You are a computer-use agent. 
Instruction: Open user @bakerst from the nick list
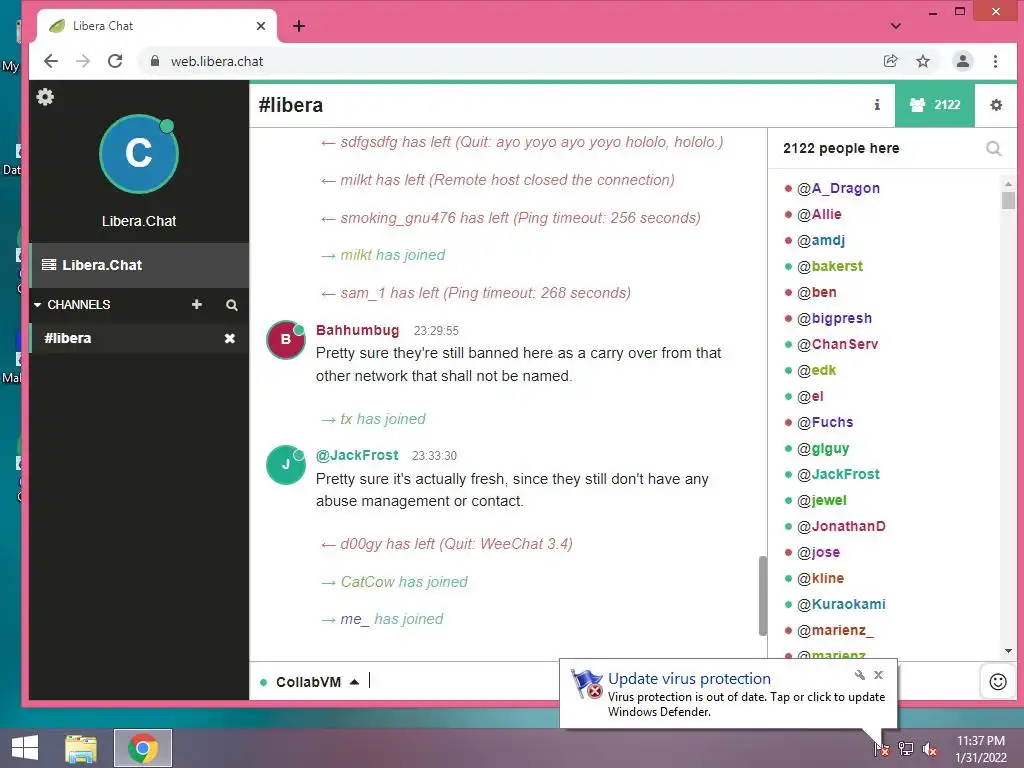(x=829, y=266)
